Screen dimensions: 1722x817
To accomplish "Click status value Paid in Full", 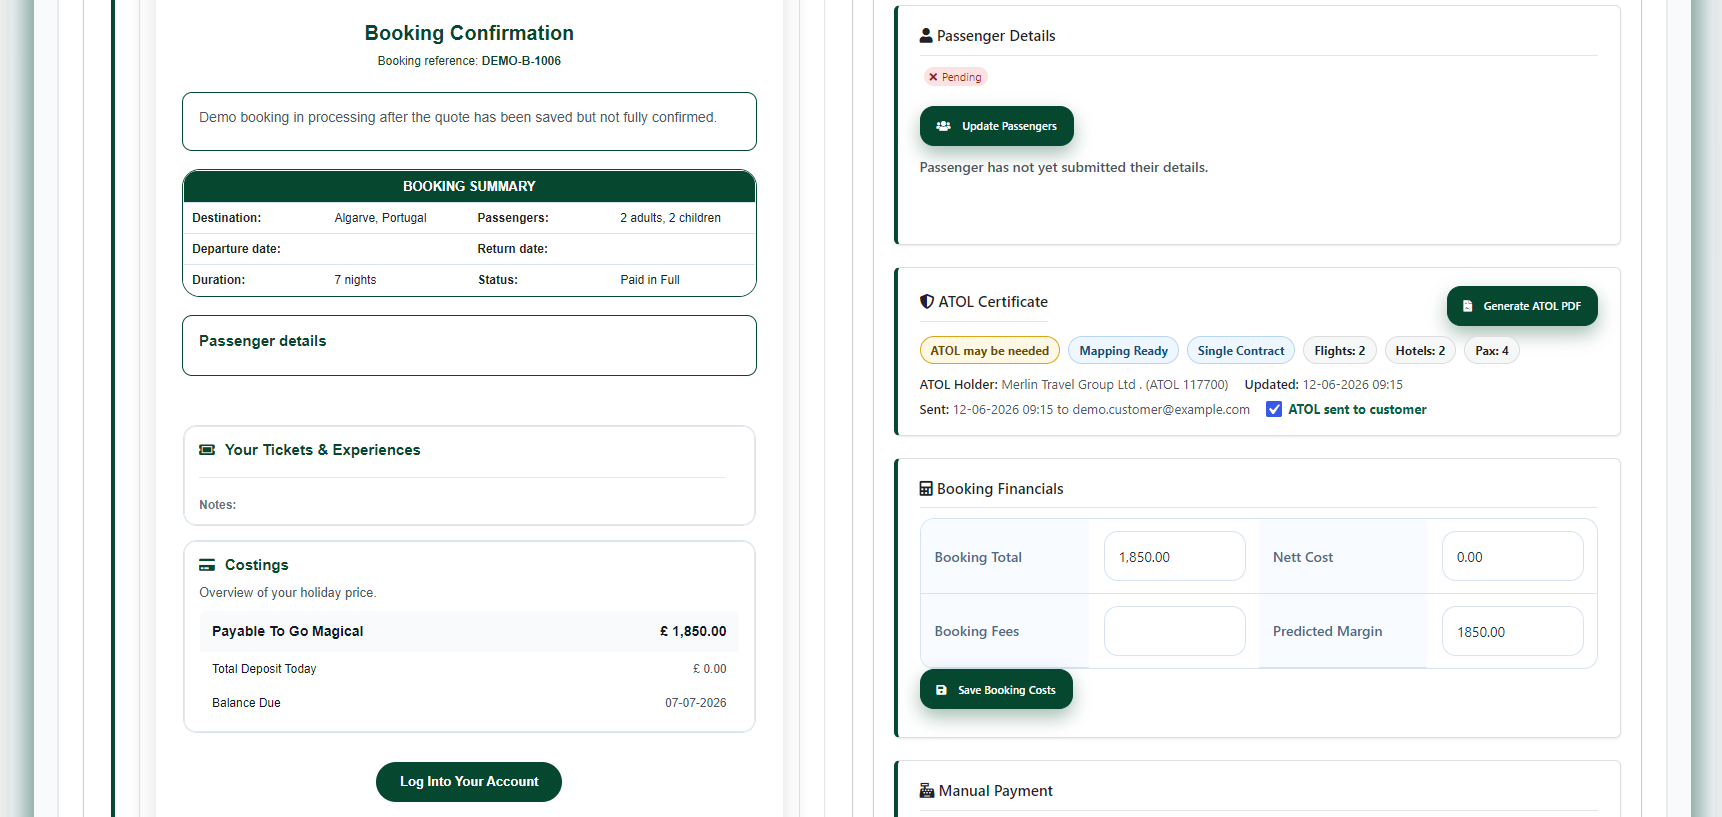I will pyautogui.click(x=650, y=280).
